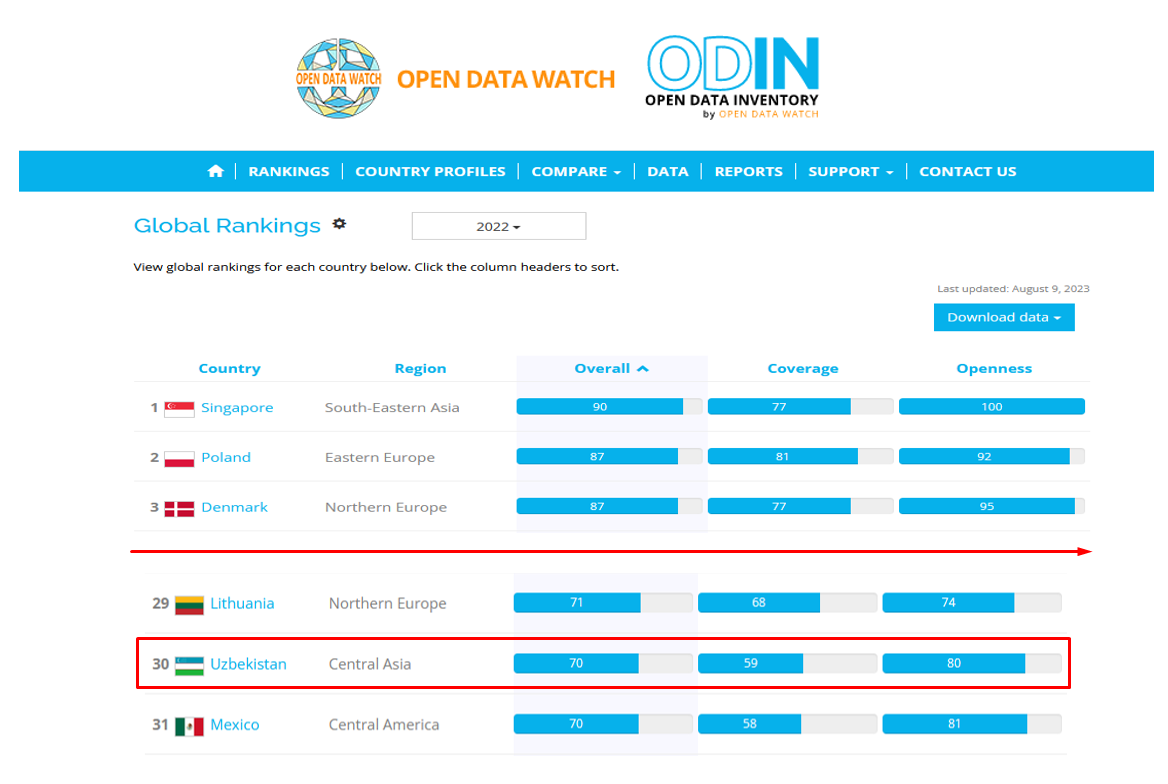Viewport: 1168px width, 784px height.
Task: Click the Uzbekistan flag icon
Action: pos(189,665)
